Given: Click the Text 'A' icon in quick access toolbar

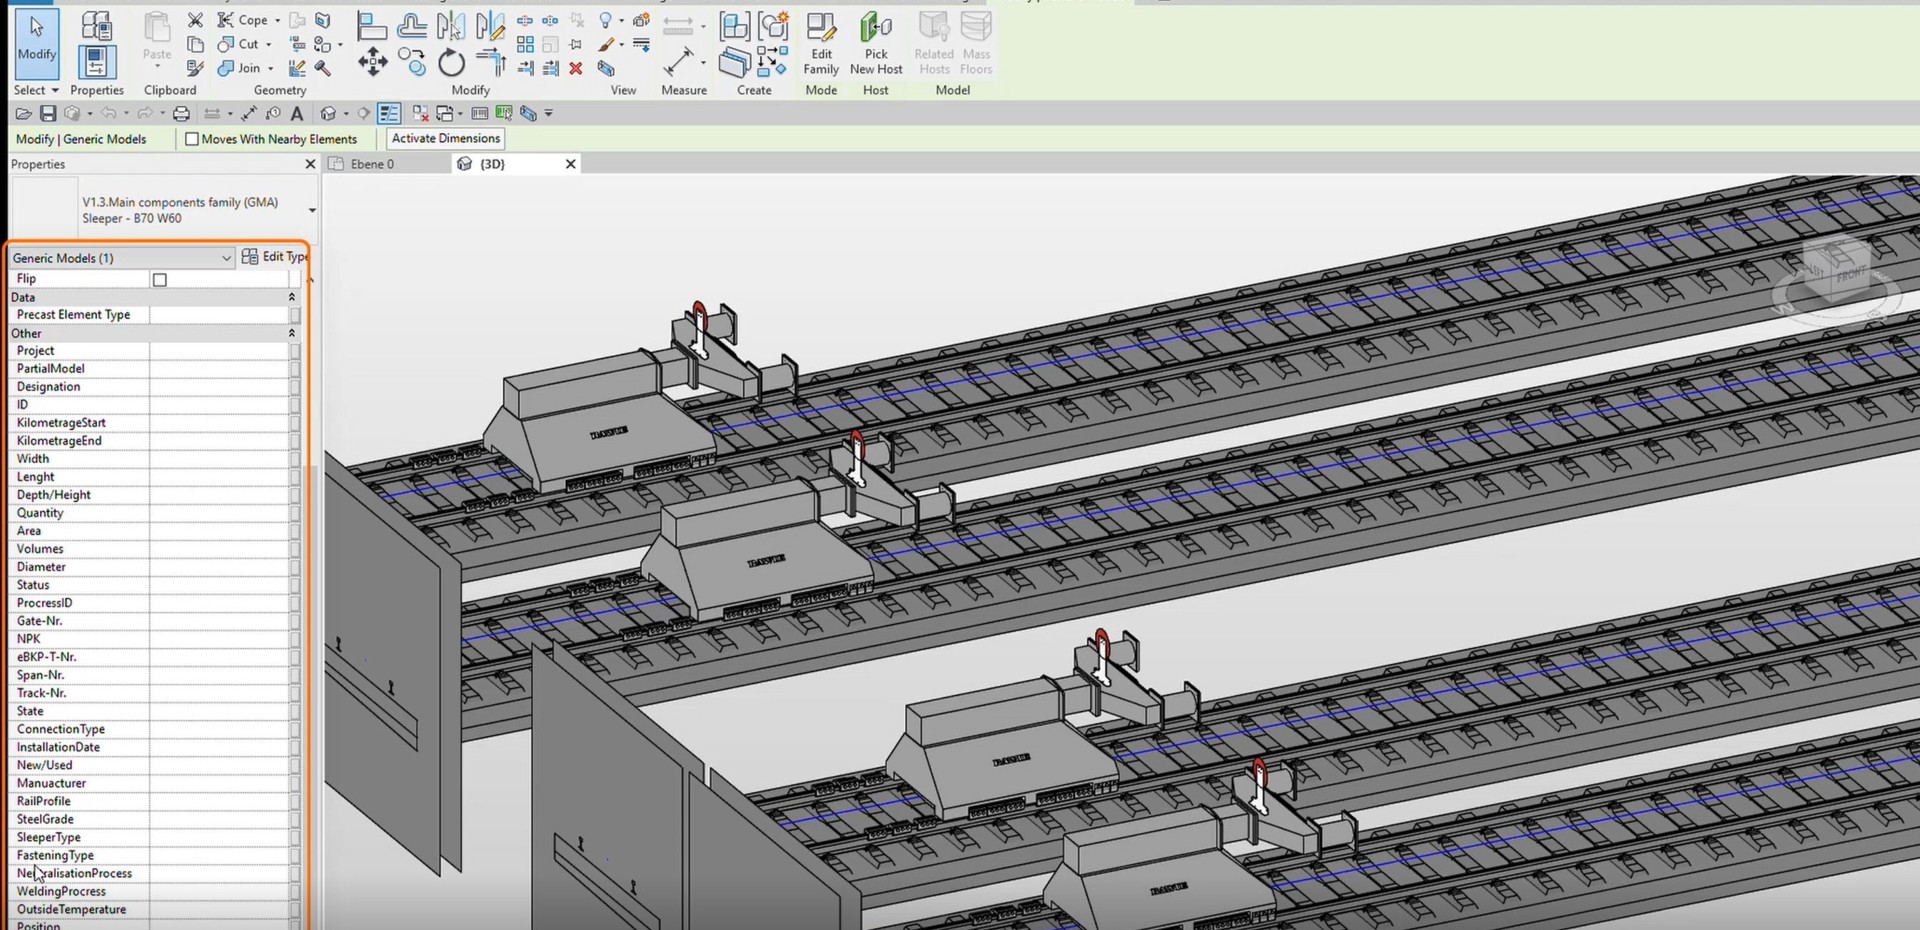Looking at the screenshot, I should [297, 114].
